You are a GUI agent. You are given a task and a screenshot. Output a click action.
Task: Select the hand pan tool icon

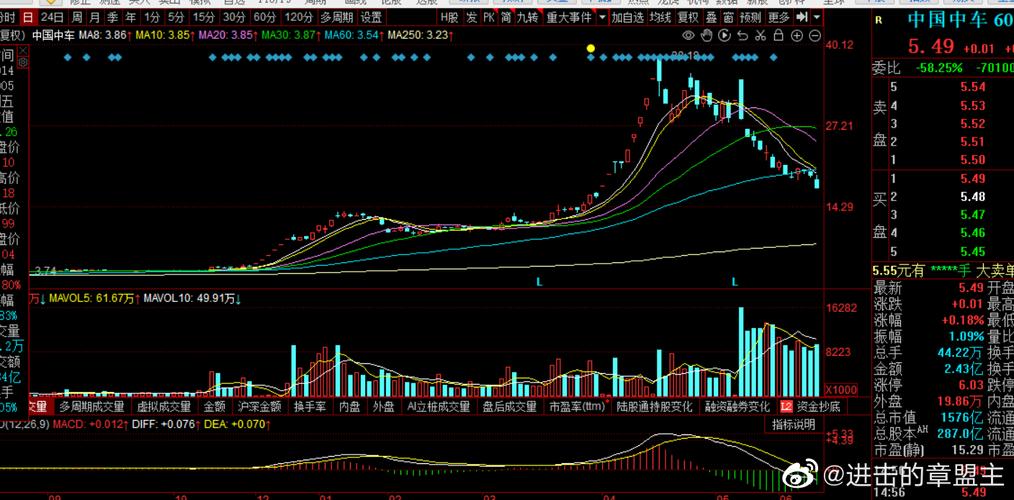coord(707,35)
